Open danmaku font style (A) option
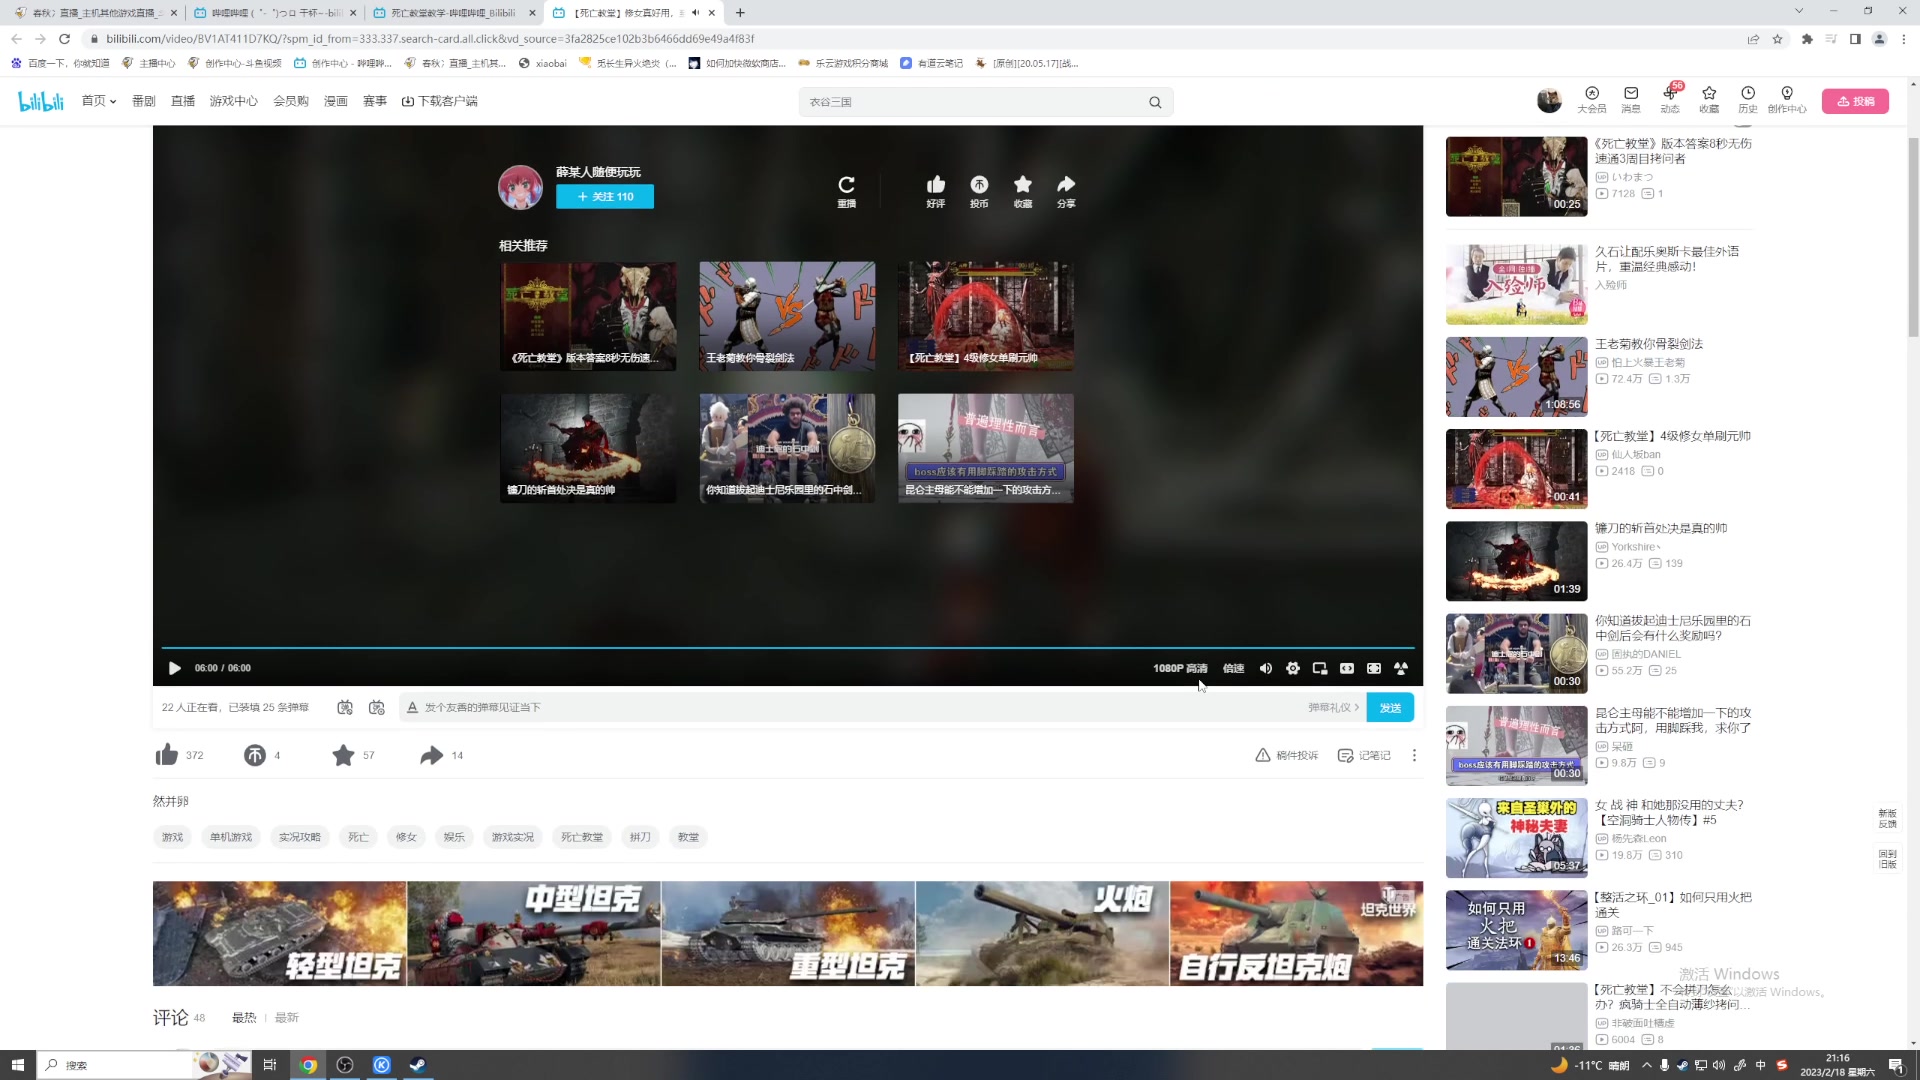Viewport: 1920px width, 1080px height. coord(412,707)
